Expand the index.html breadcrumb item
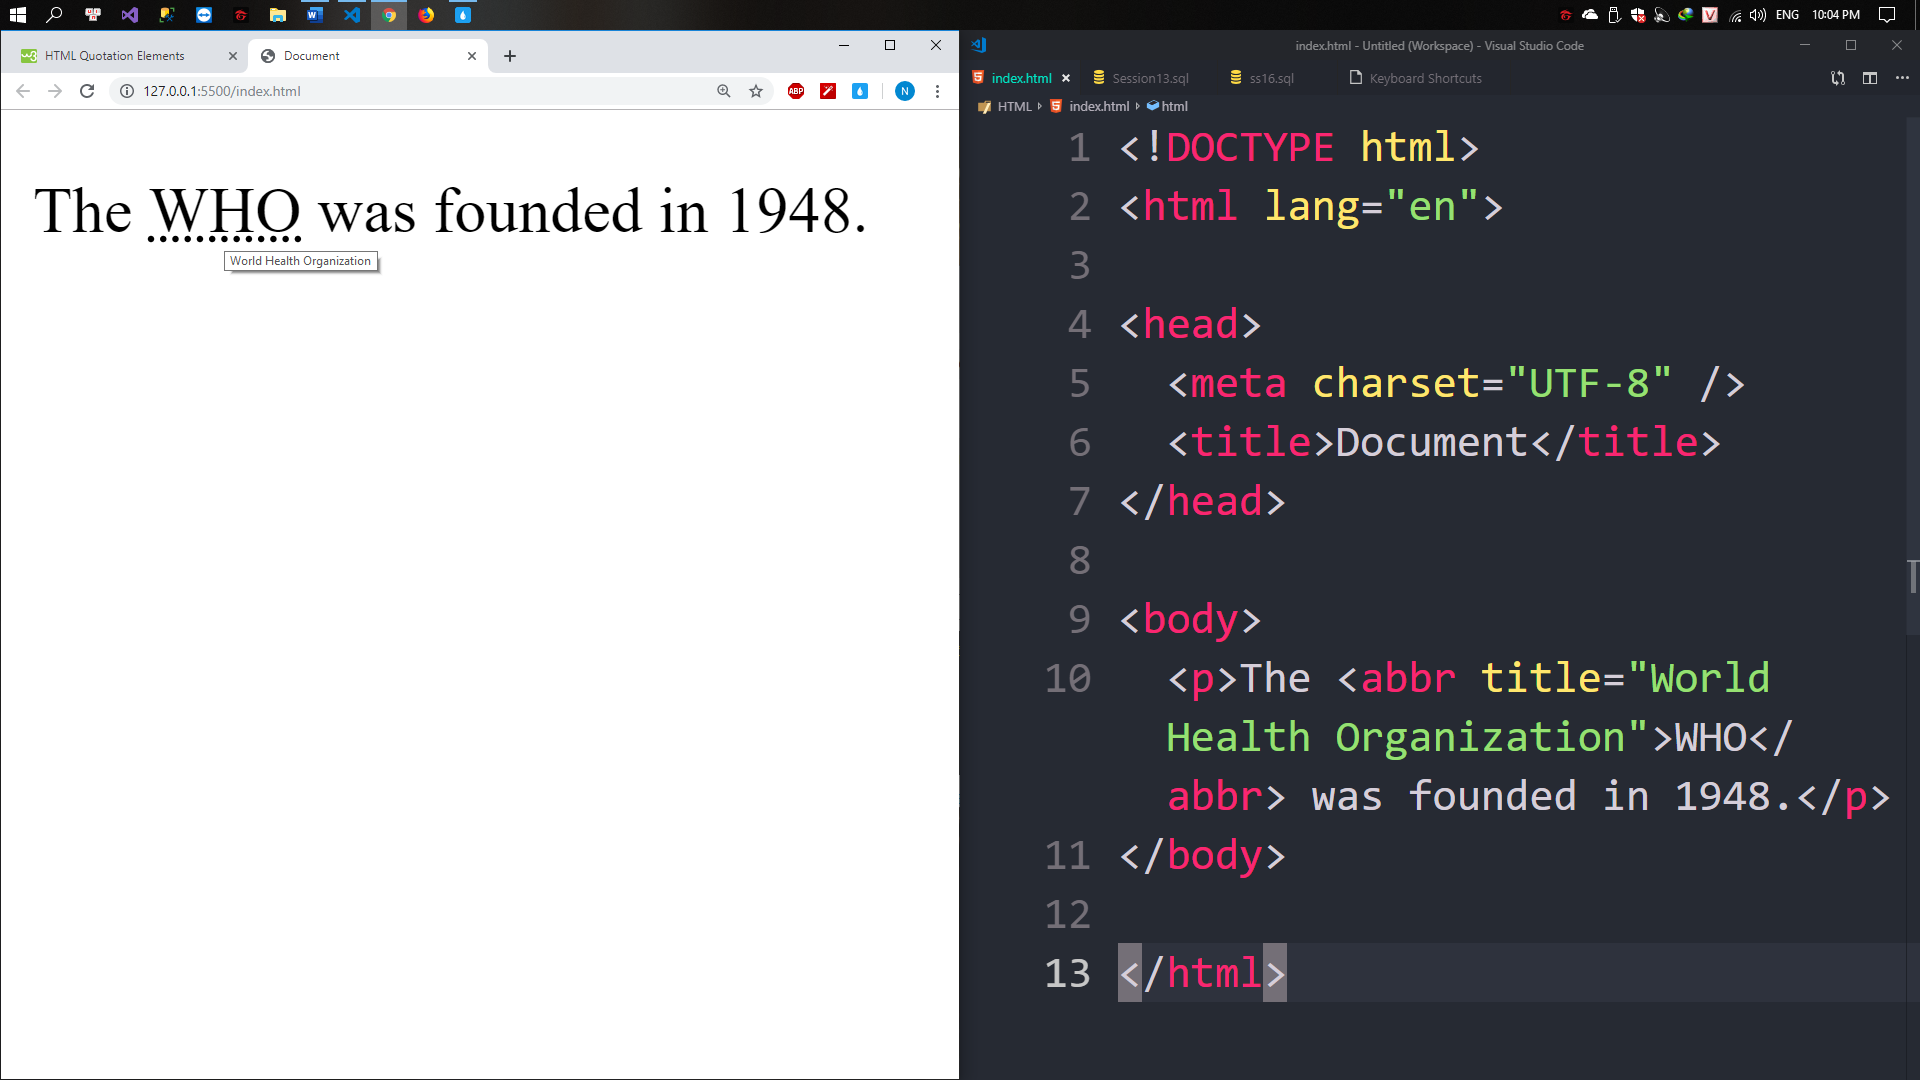Viewport: 1920px width, 1080px height. coord(1099,106)
